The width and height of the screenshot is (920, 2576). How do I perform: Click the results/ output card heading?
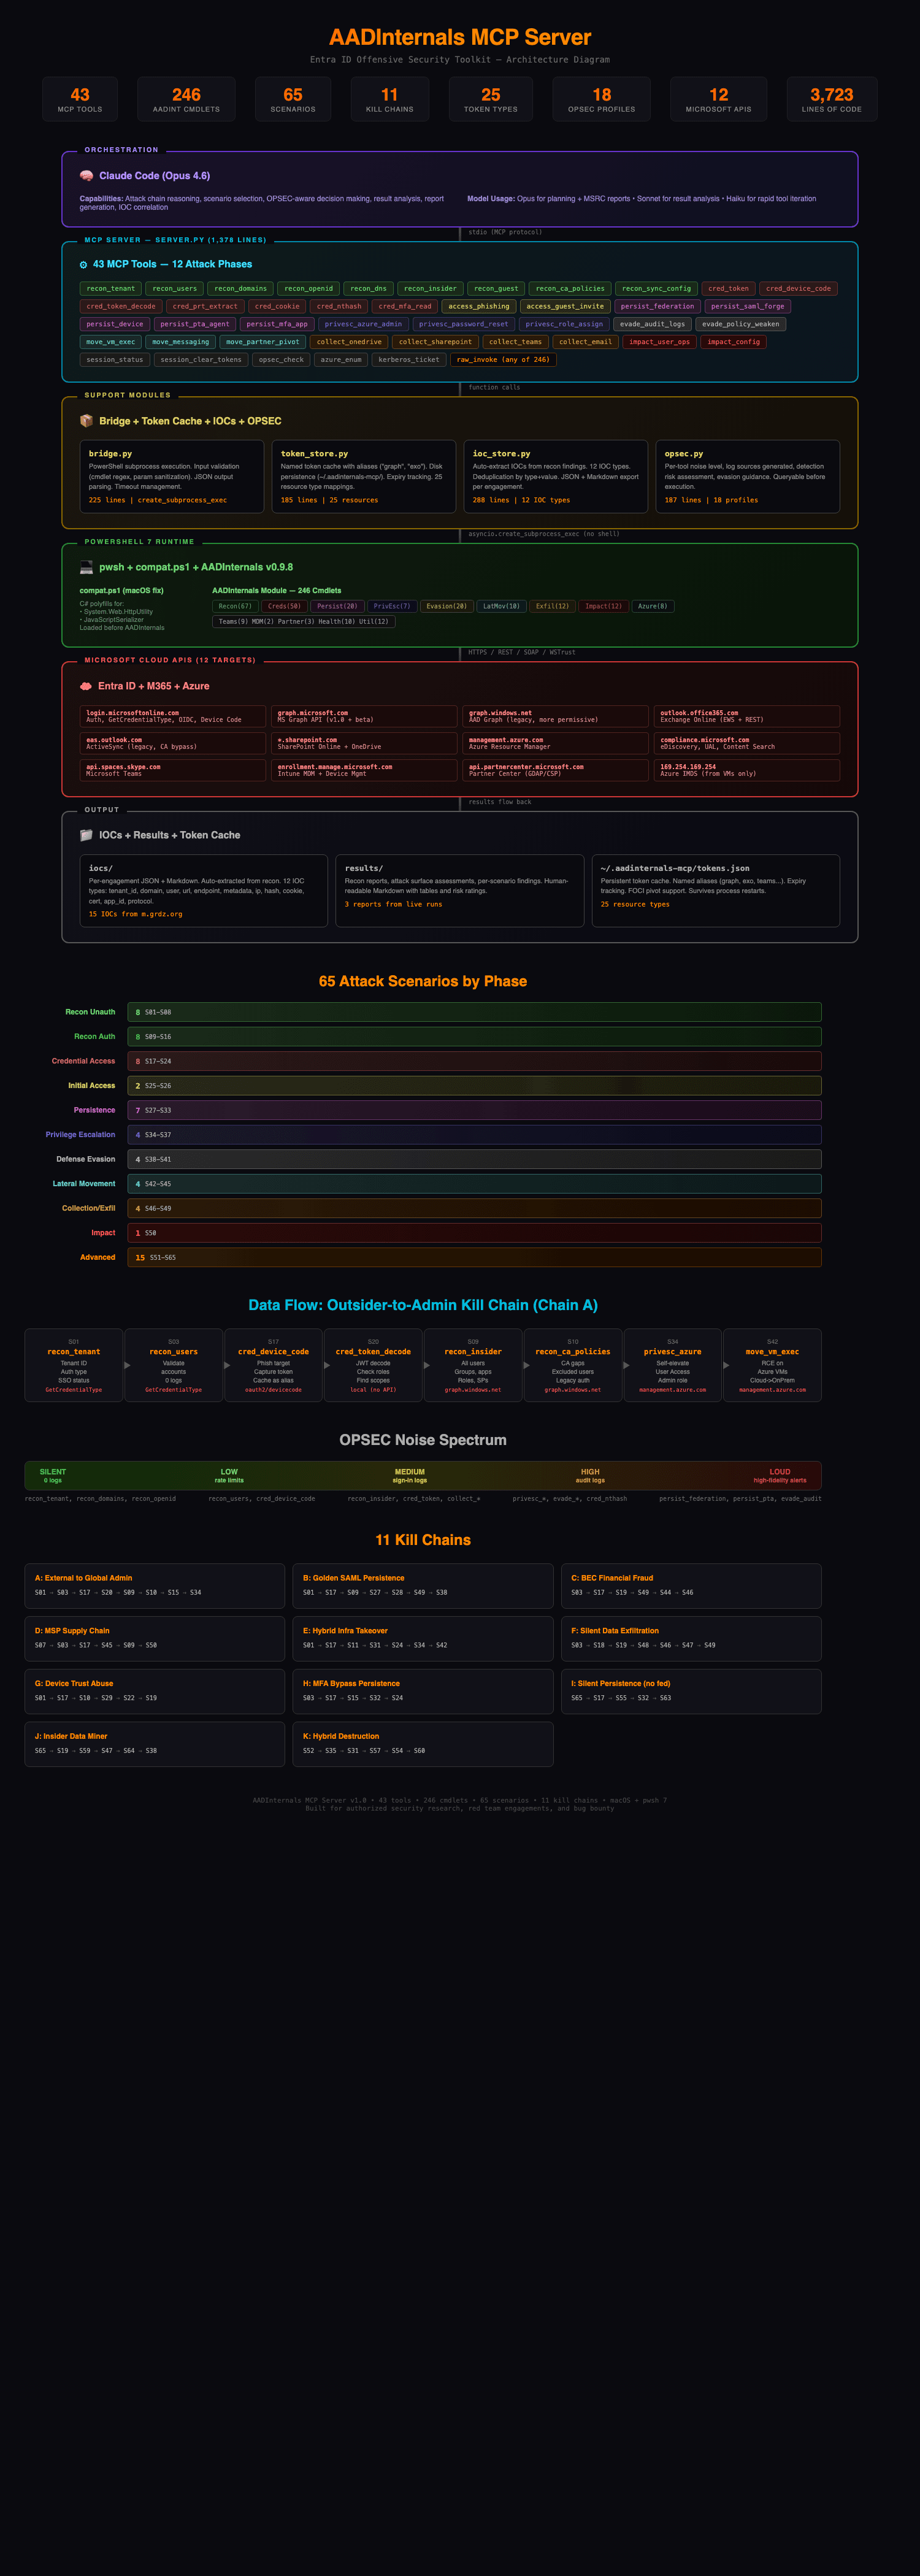(364, 869)
